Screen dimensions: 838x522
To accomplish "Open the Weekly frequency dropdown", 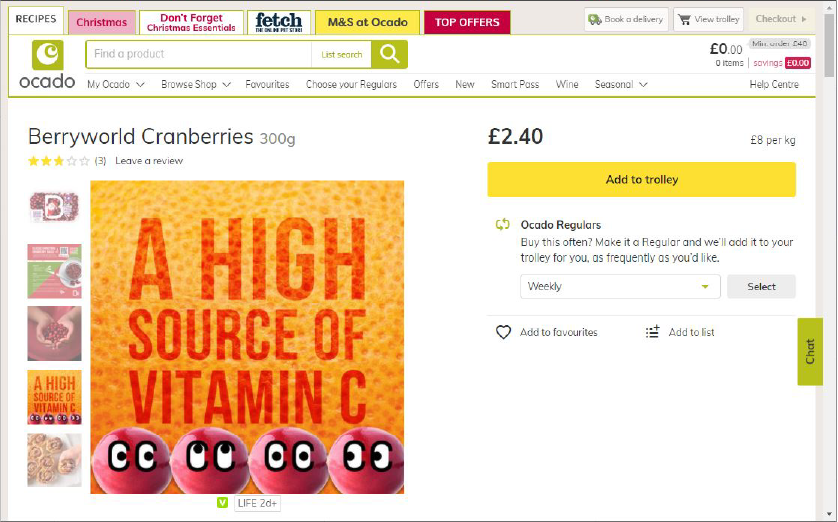I will 620,286.
